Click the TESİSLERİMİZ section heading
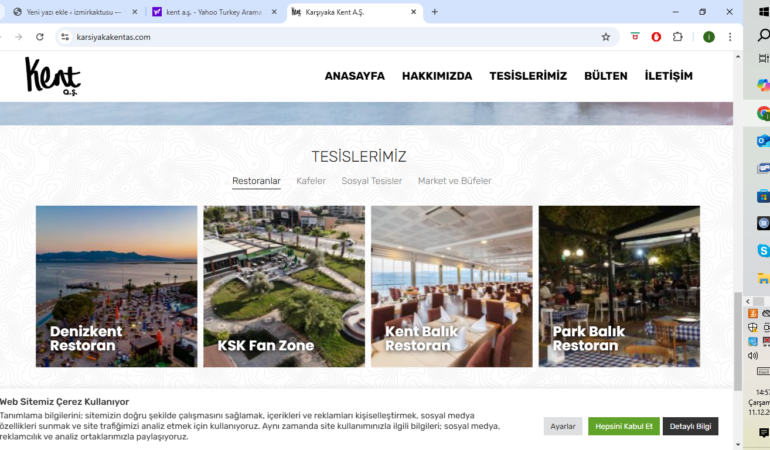This screenshot has width=770, height=450. [359, 157]
